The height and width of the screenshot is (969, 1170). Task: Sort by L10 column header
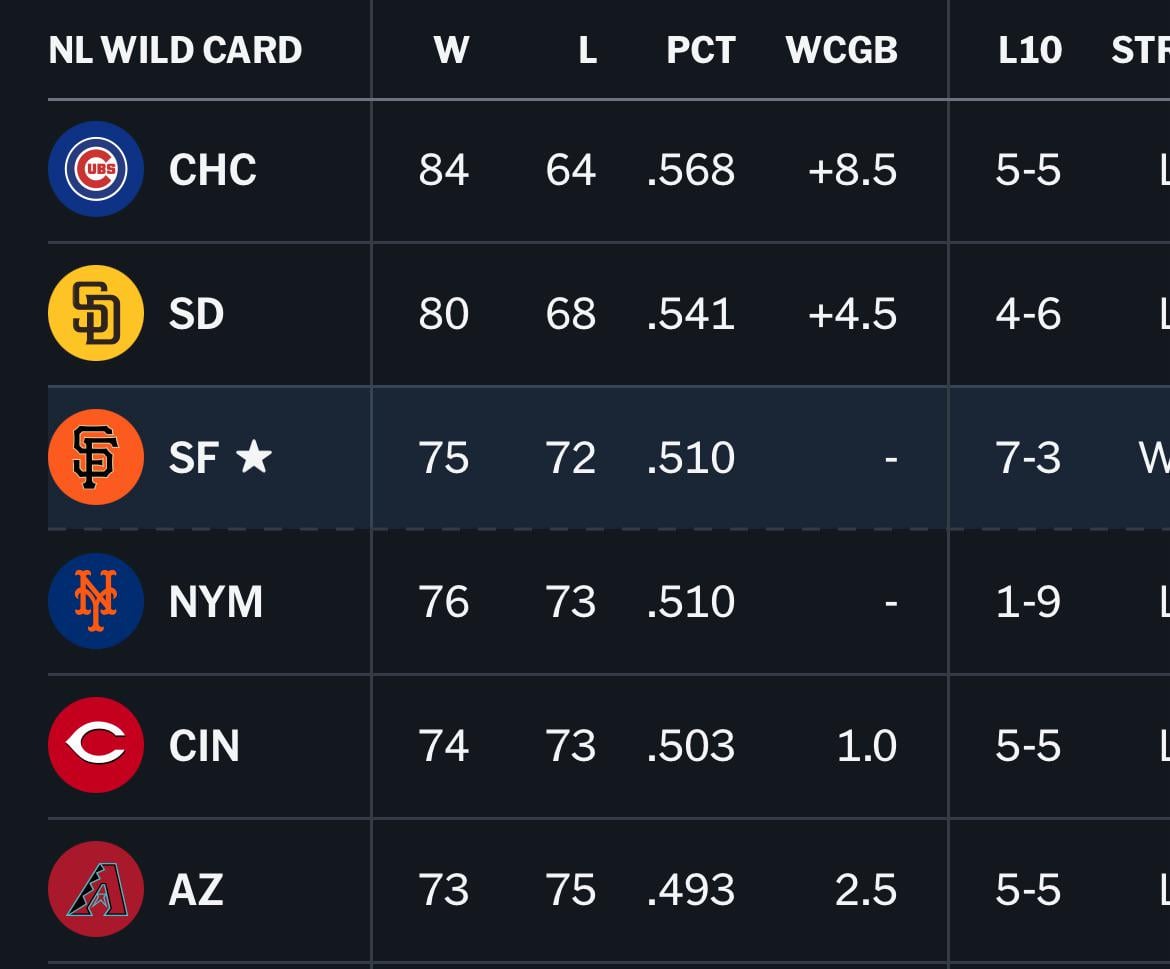coord(1029,50)
